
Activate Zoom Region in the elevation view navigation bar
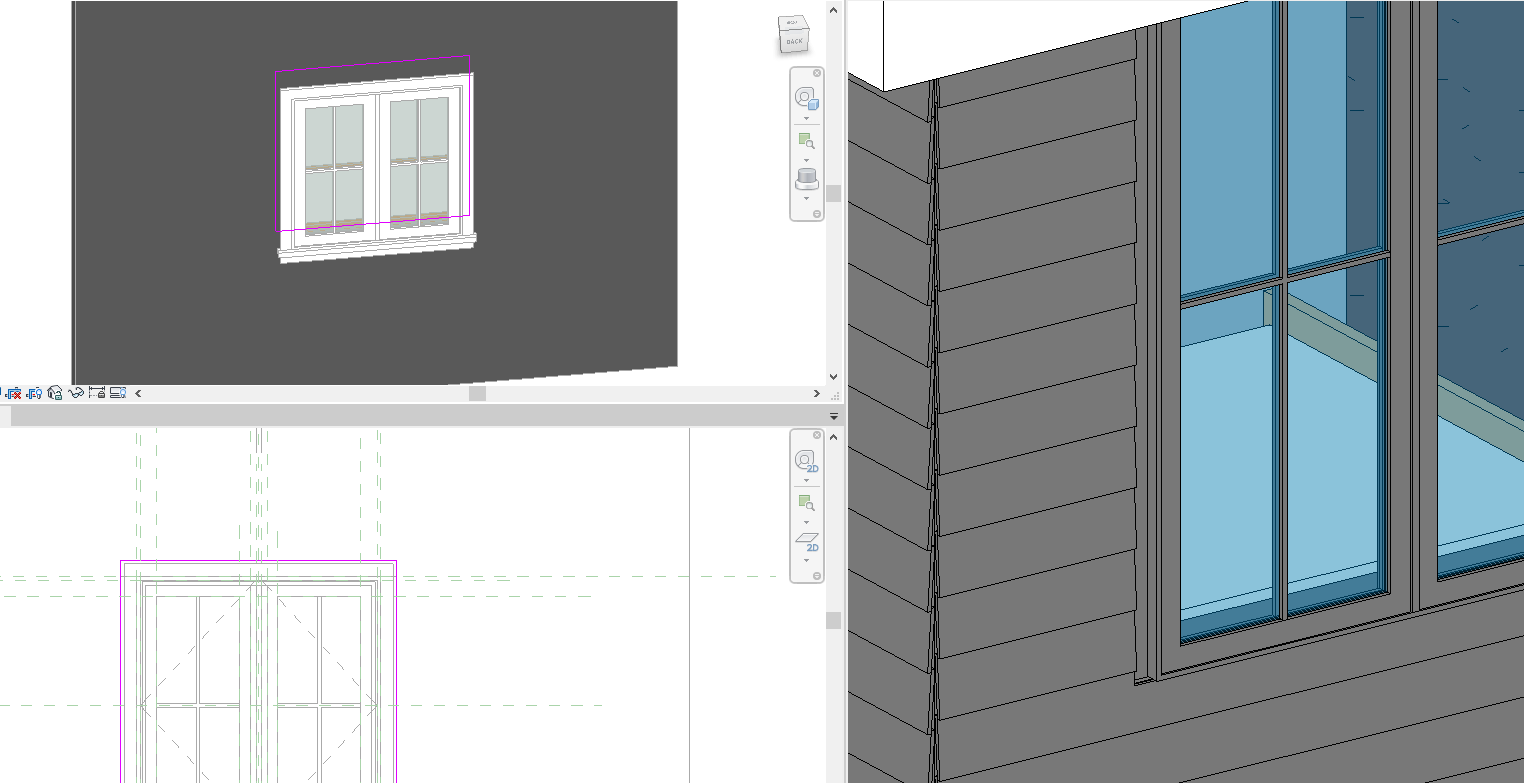[x=806, y=503]
